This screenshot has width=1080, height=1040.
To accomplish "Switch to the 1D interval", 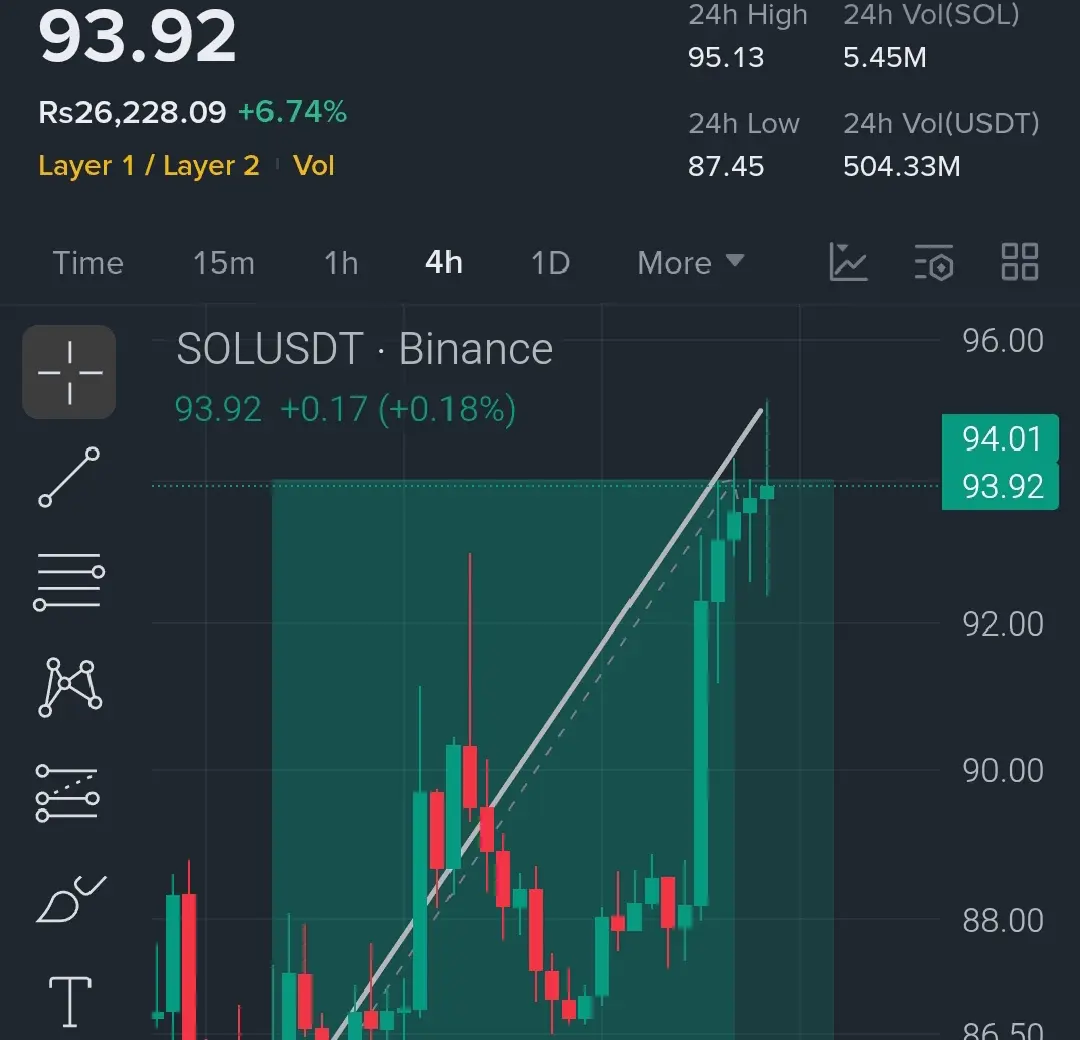I will [550, 263].
